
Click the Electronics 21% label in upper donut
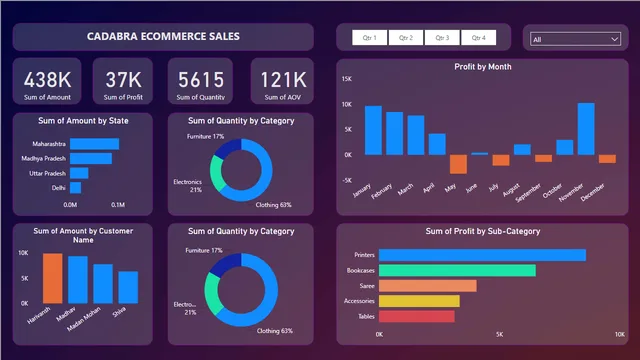click(x=188, y=186)
